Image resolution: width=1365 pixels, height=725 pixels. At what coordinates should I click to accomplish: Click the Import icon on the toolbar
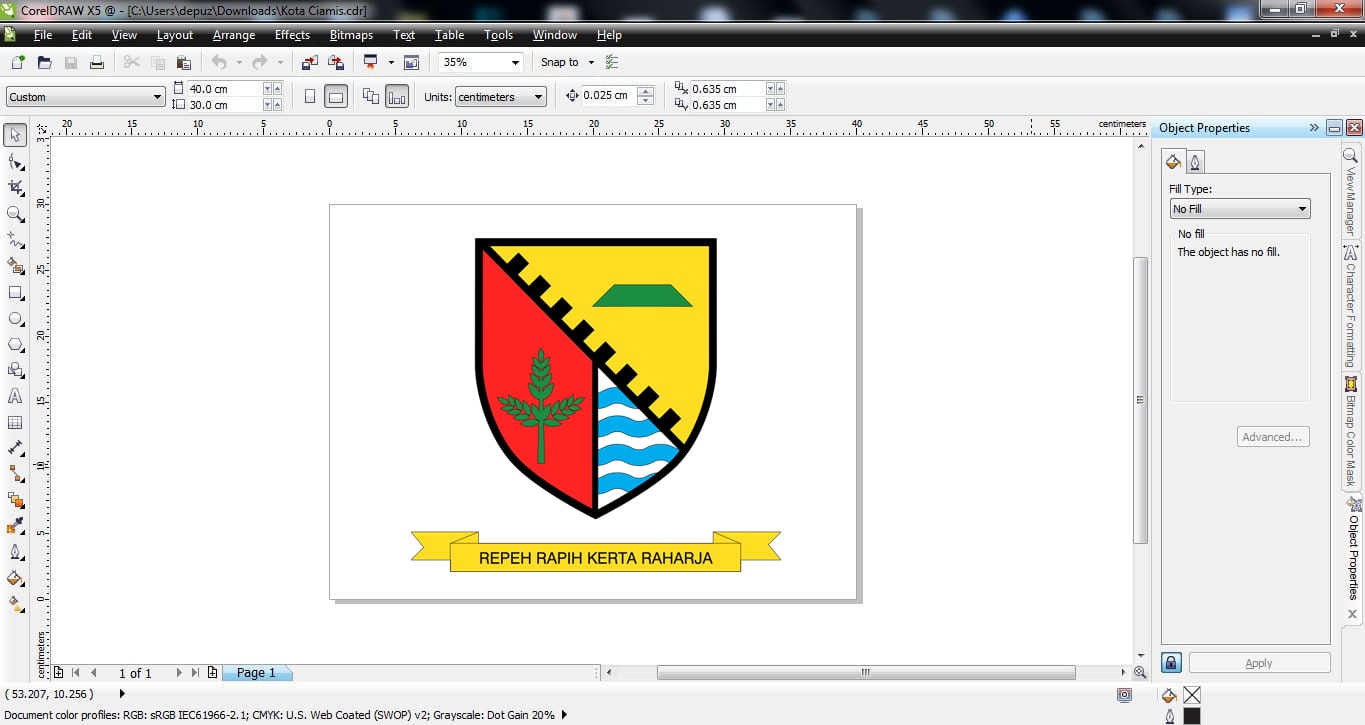pos(308,61)
